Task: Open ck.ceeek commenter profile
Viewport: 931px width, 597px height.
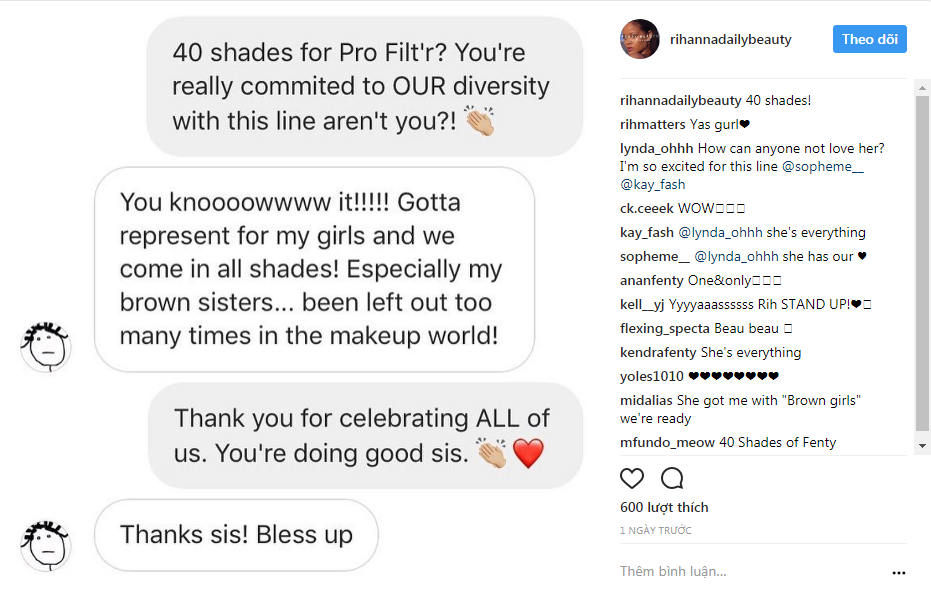Action: click(x=646, y=209)
